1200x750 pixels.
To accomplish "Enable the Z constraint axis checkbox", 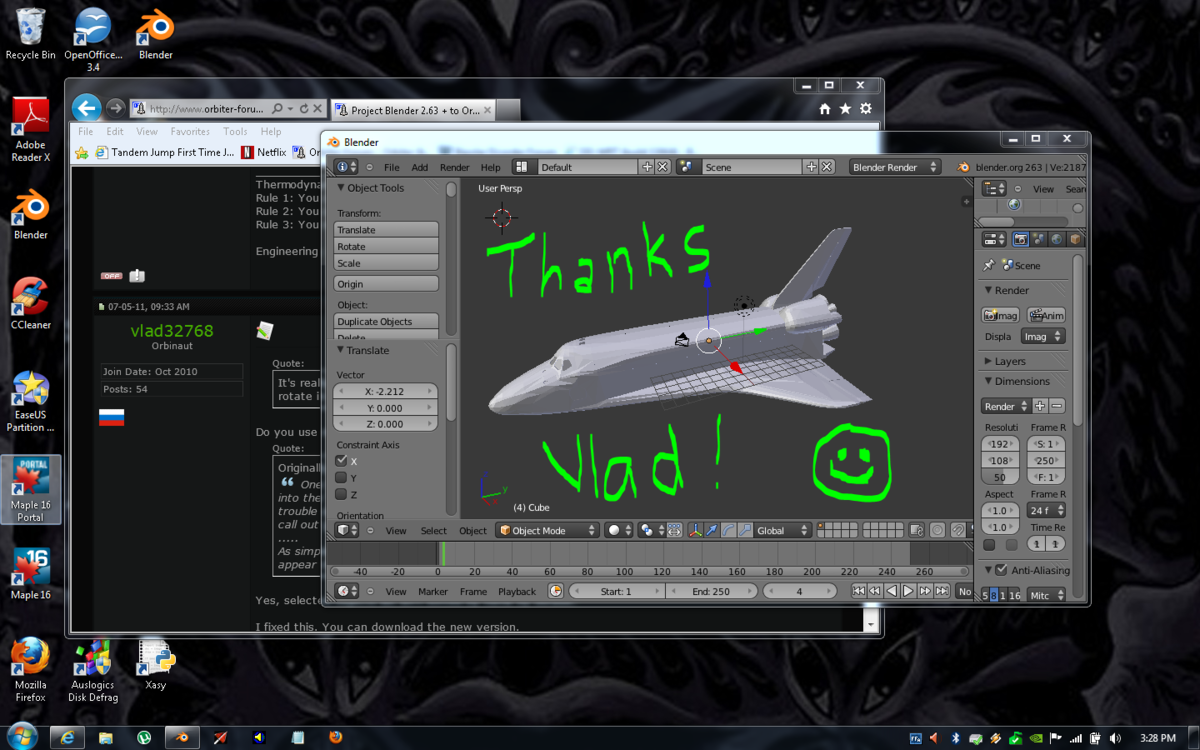I will pos(341,494).
